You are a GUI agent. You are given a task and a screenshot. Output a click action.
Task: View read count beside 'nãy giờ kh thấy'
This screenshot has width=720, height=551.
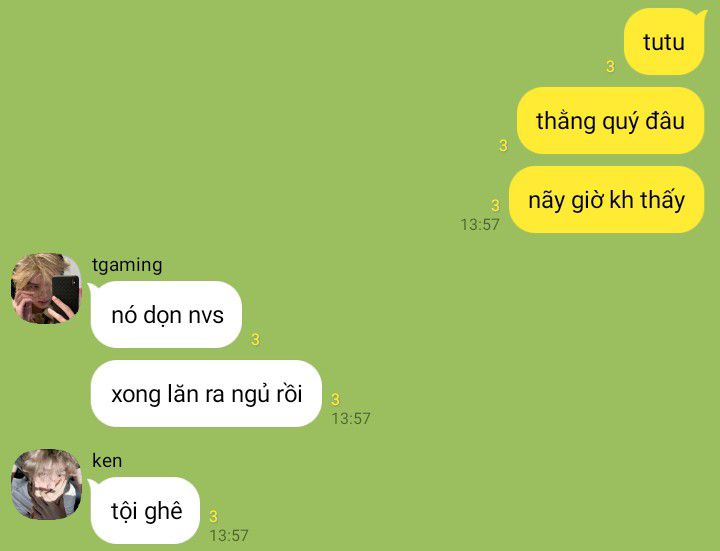[x=495, y=205]
